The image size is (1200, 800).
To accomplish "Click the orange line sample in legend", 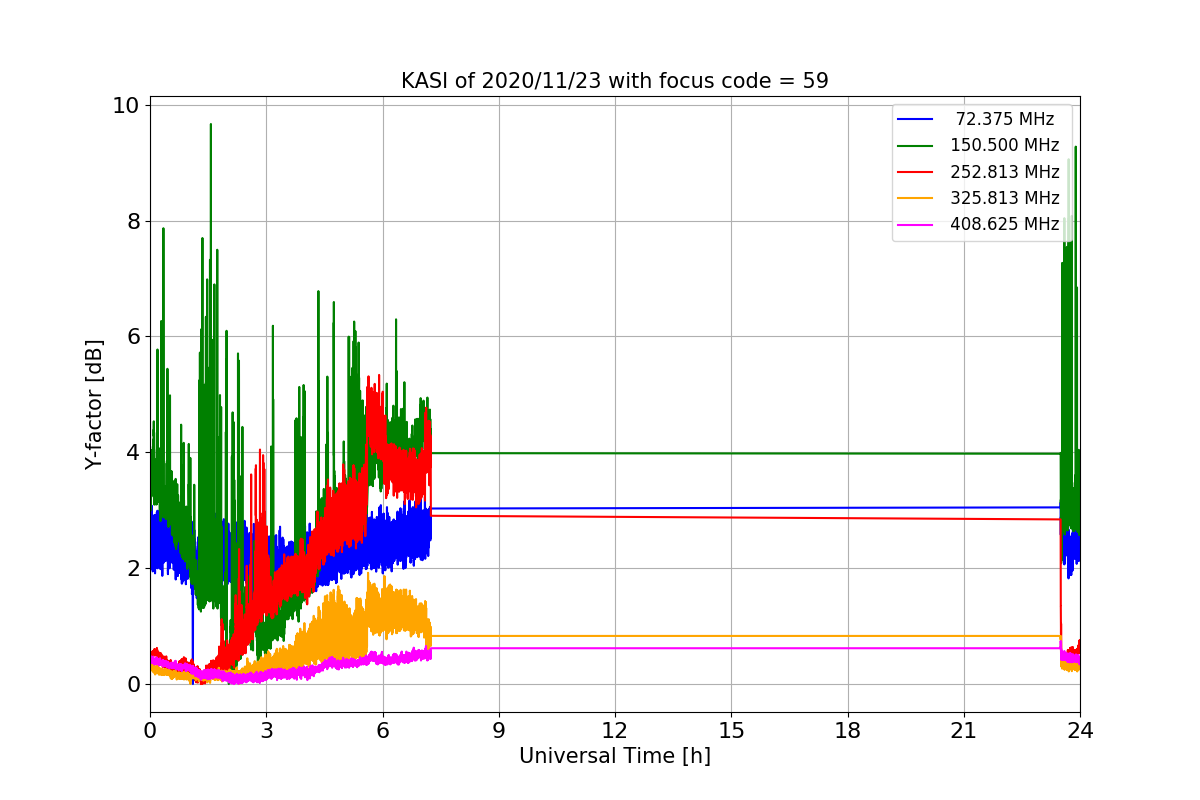I will (916, 198).
